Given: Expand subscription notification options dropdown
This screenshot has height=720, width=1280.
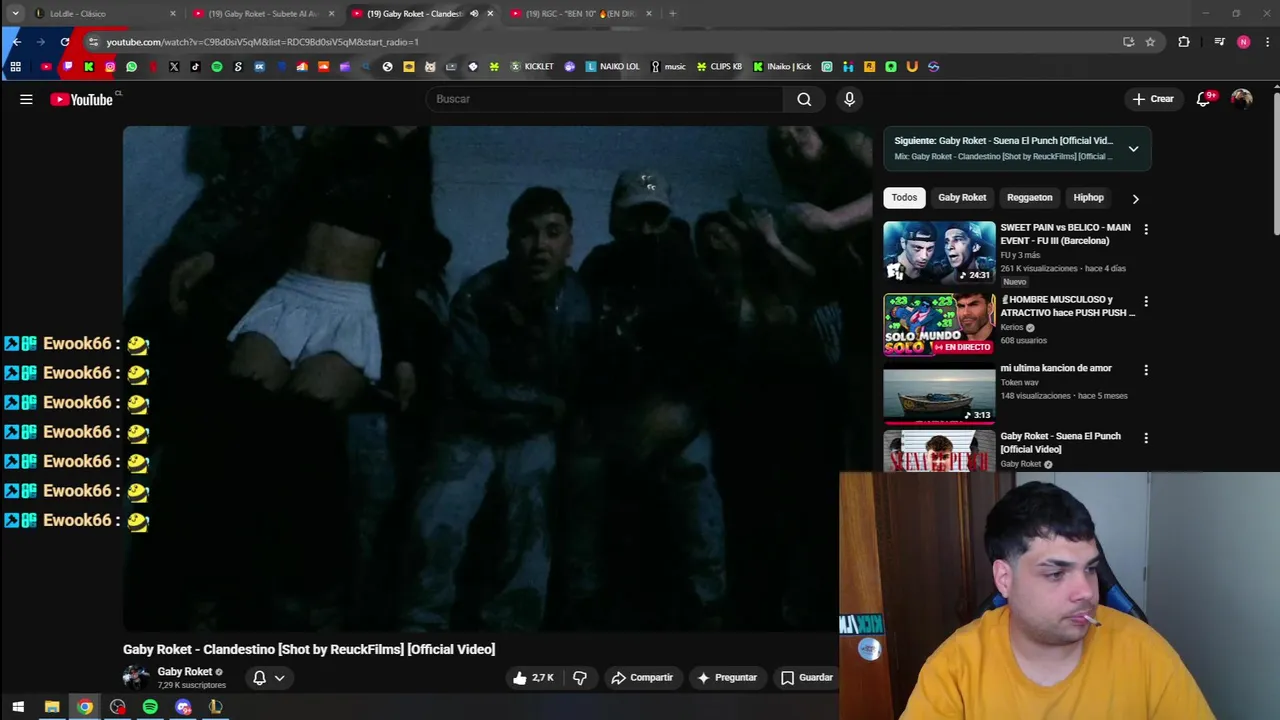Looking at the screenshot, I should tap(280, 678).
